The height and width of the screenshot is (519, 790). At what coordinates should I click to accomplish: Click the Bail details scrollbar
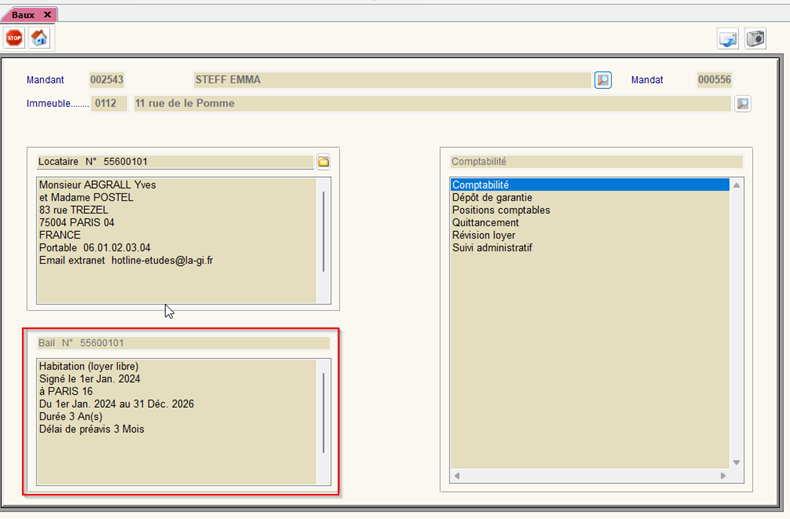[324, 412]
